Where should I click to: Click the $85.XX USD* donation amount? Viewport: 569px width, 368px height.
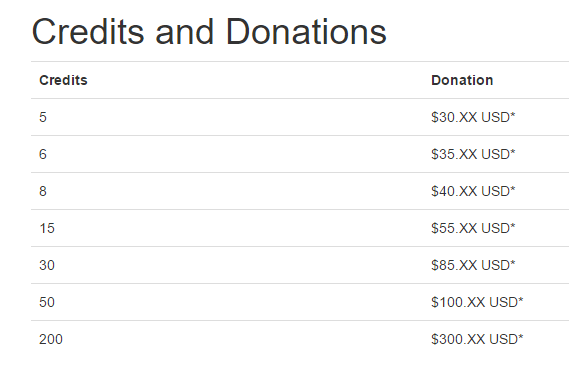(x=473, y=265)
